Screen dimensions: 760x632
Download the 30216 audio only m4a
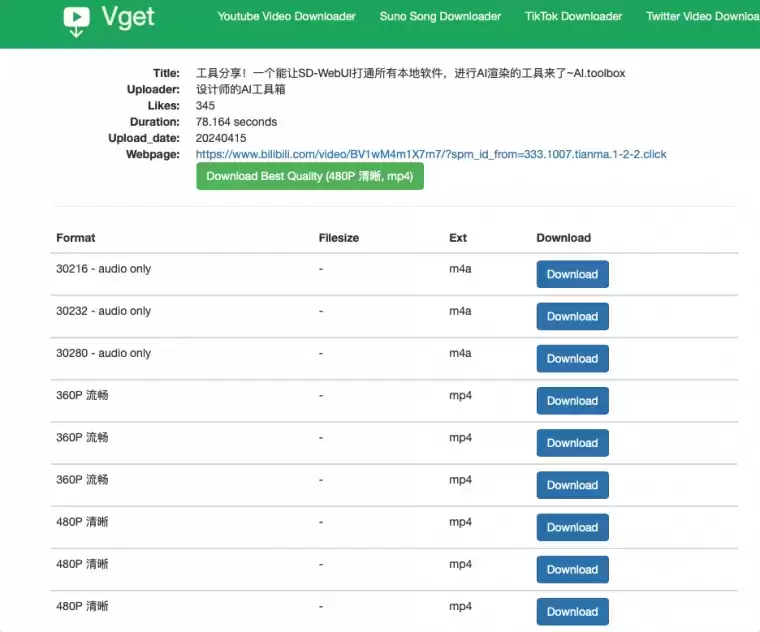[572, 274]
